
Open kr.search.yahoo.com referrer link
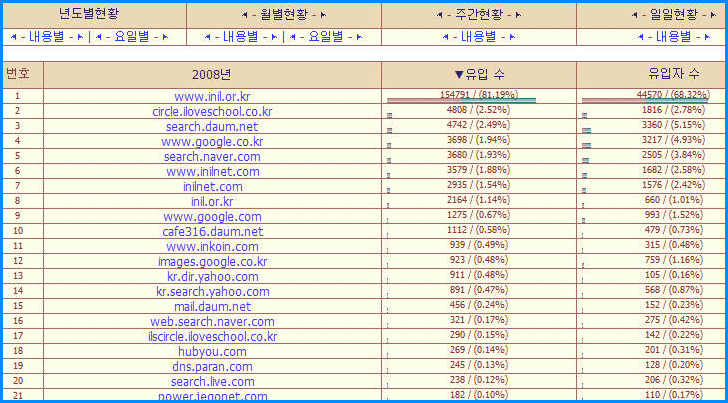(213, 291)
